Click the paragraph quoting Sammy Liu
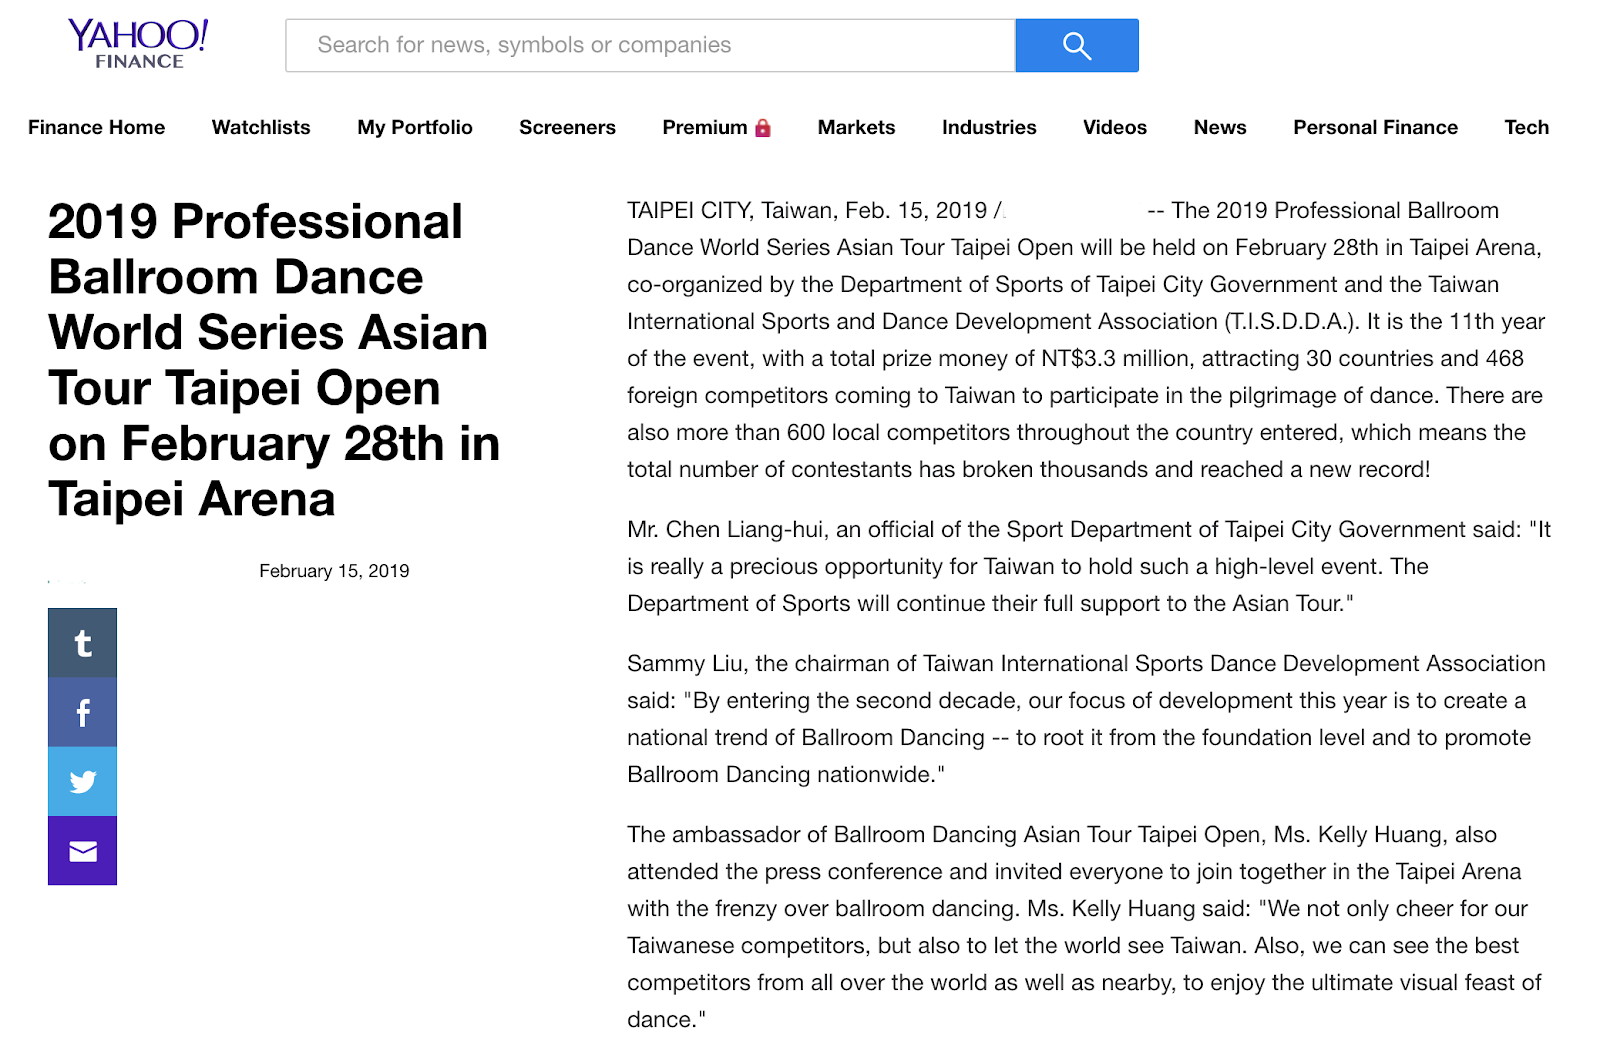 (1087, 719)
